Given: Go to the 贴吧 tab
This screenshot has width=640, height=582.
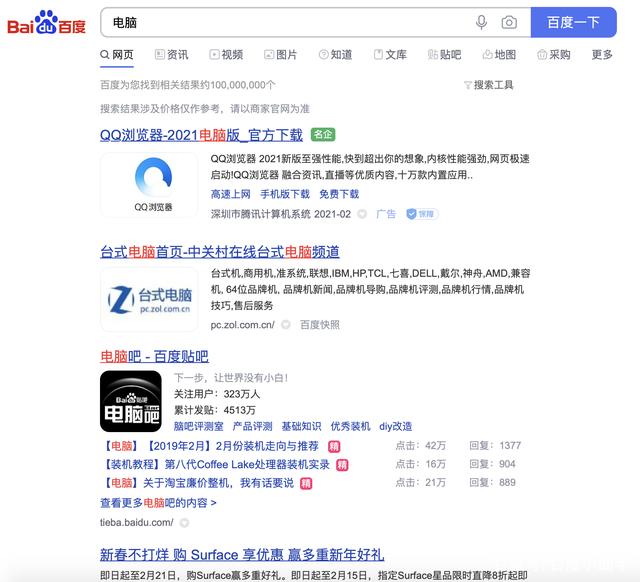Looking at the screenshot, I should [x=444, y=55].
